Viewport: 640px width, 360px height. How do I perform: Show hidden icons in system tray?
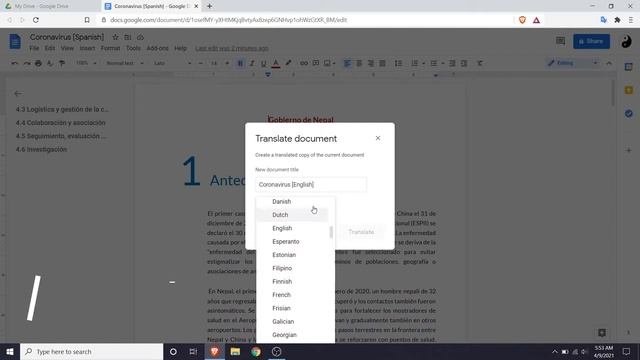point(554,352)
